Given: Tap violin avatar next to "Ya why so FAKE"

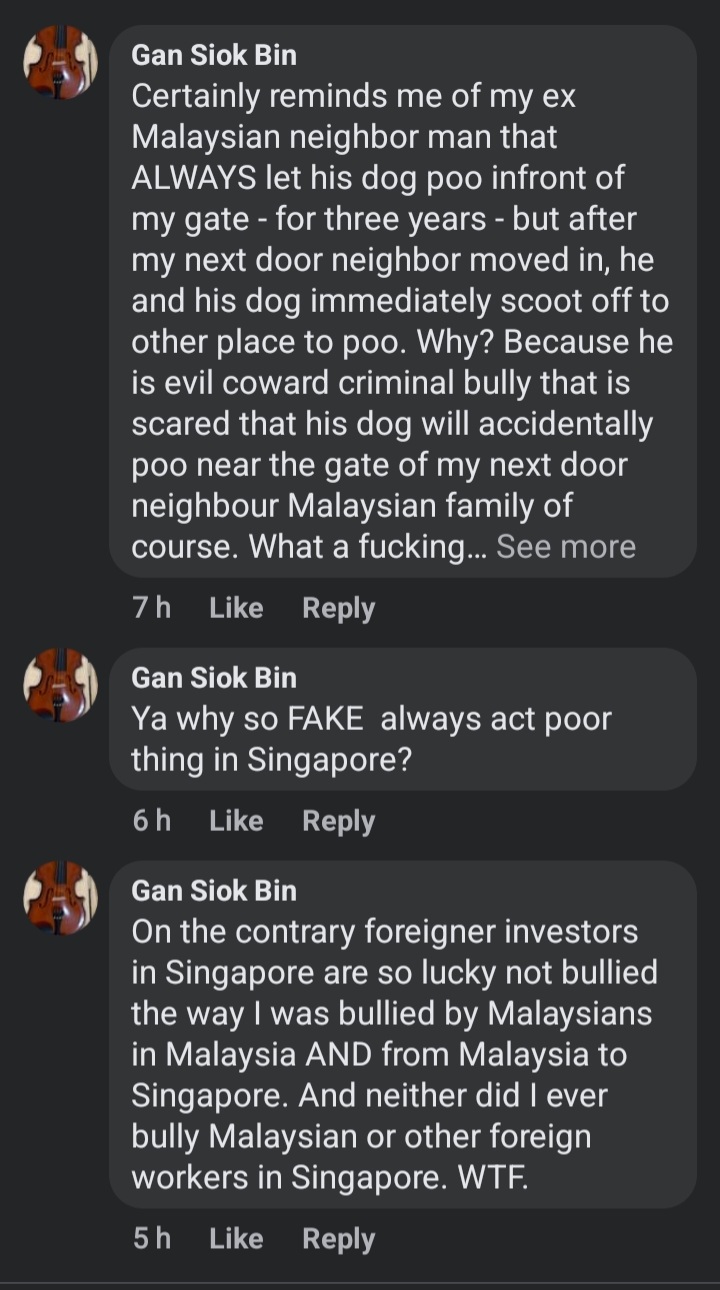Looking at the screenshot, I should tap(60, 684).
